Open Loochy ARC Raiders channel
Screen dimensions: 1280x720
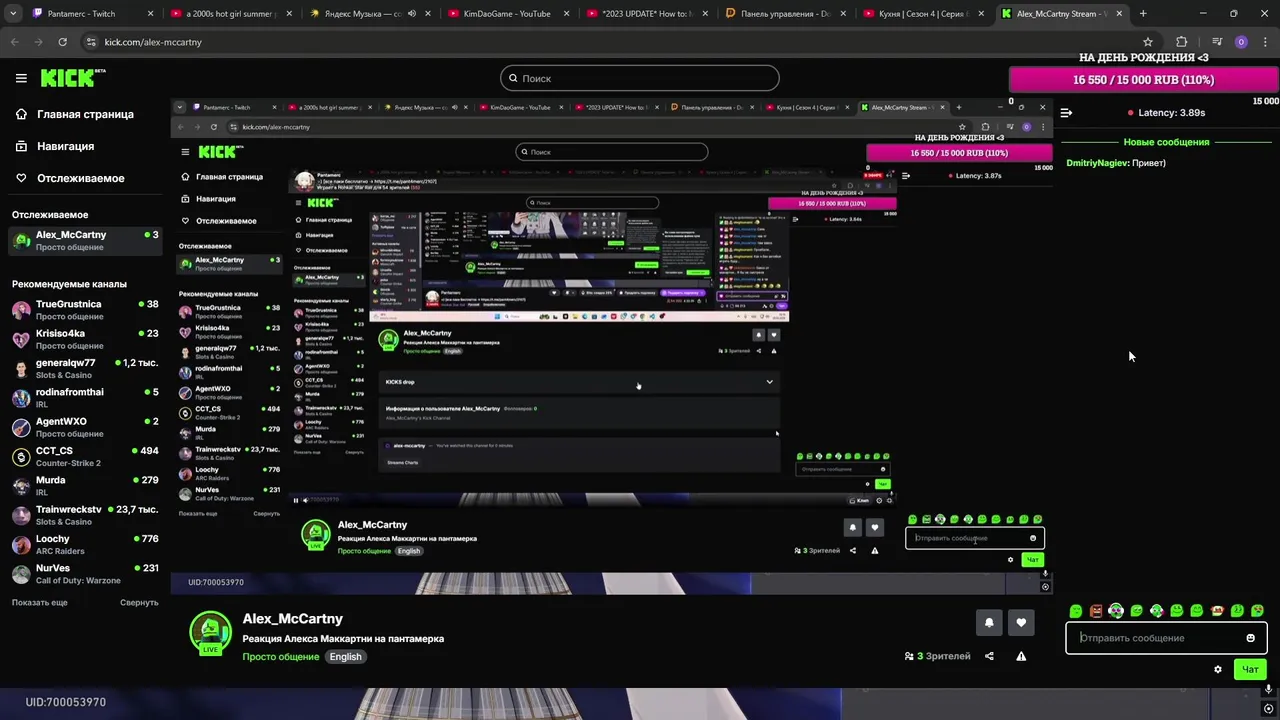point(84,545)
